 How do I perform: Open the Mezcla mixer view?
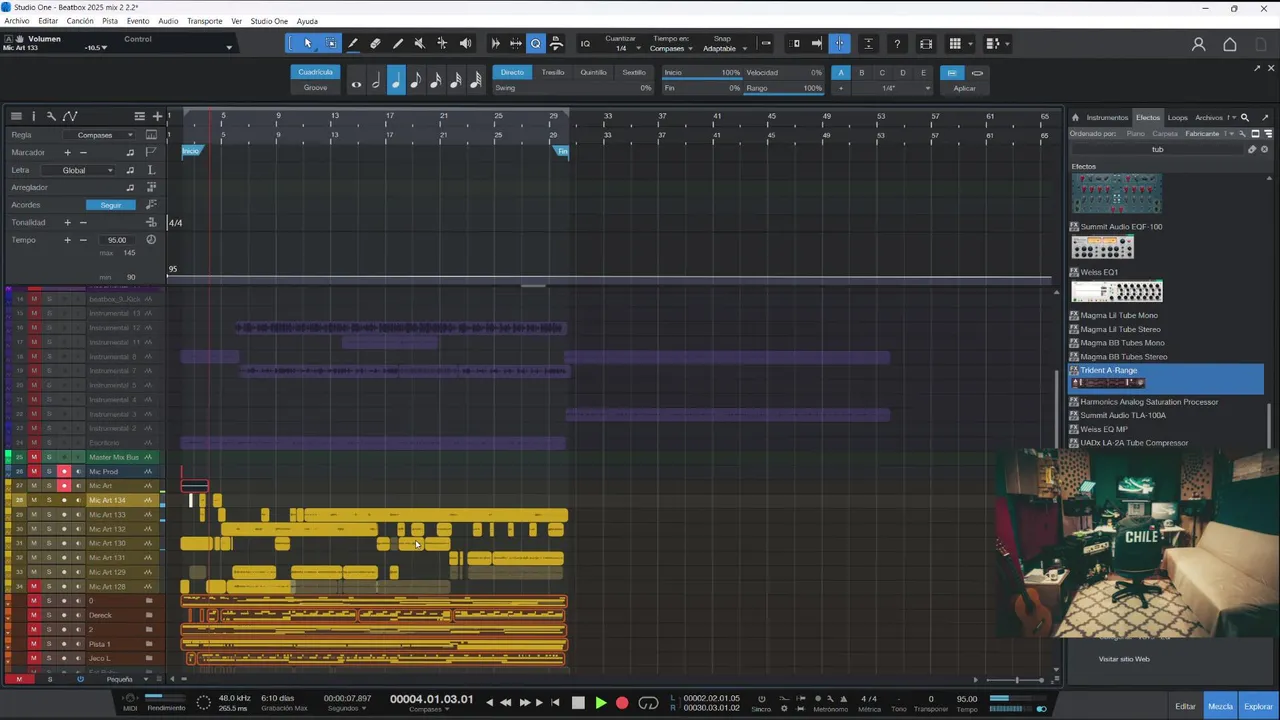click(1220, 706)
